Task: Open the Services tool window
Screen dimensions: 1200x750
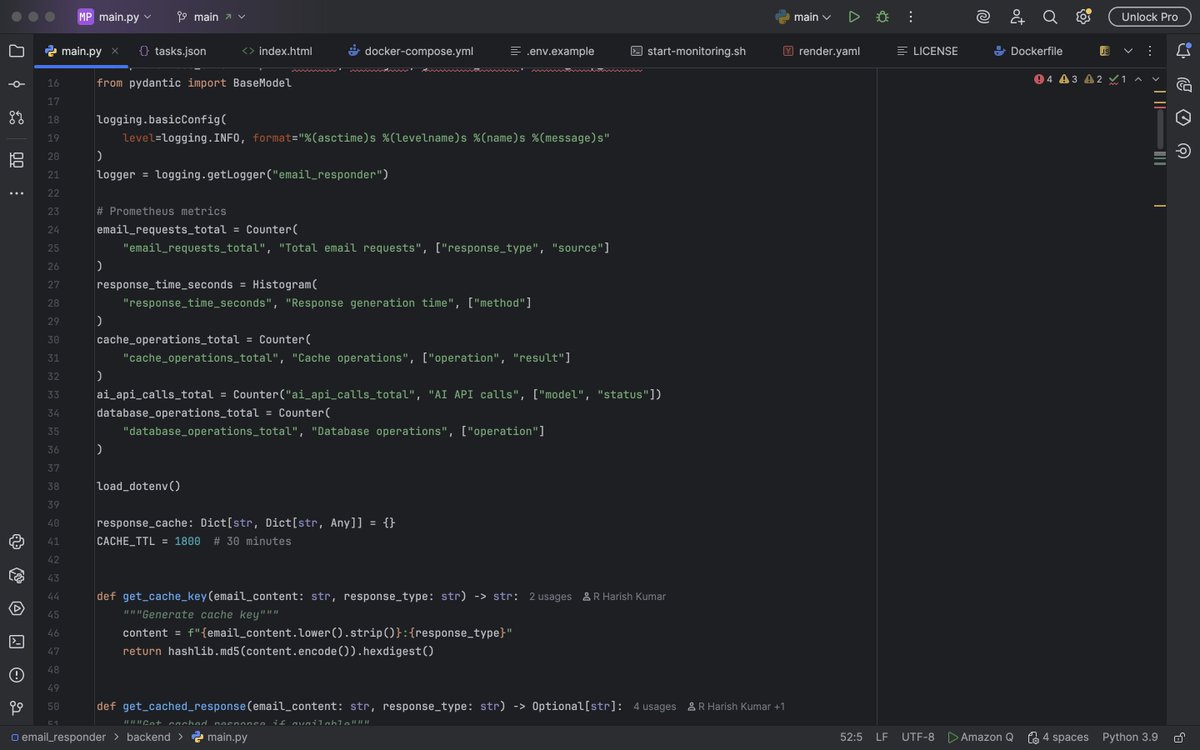Action: pos(16,608)
